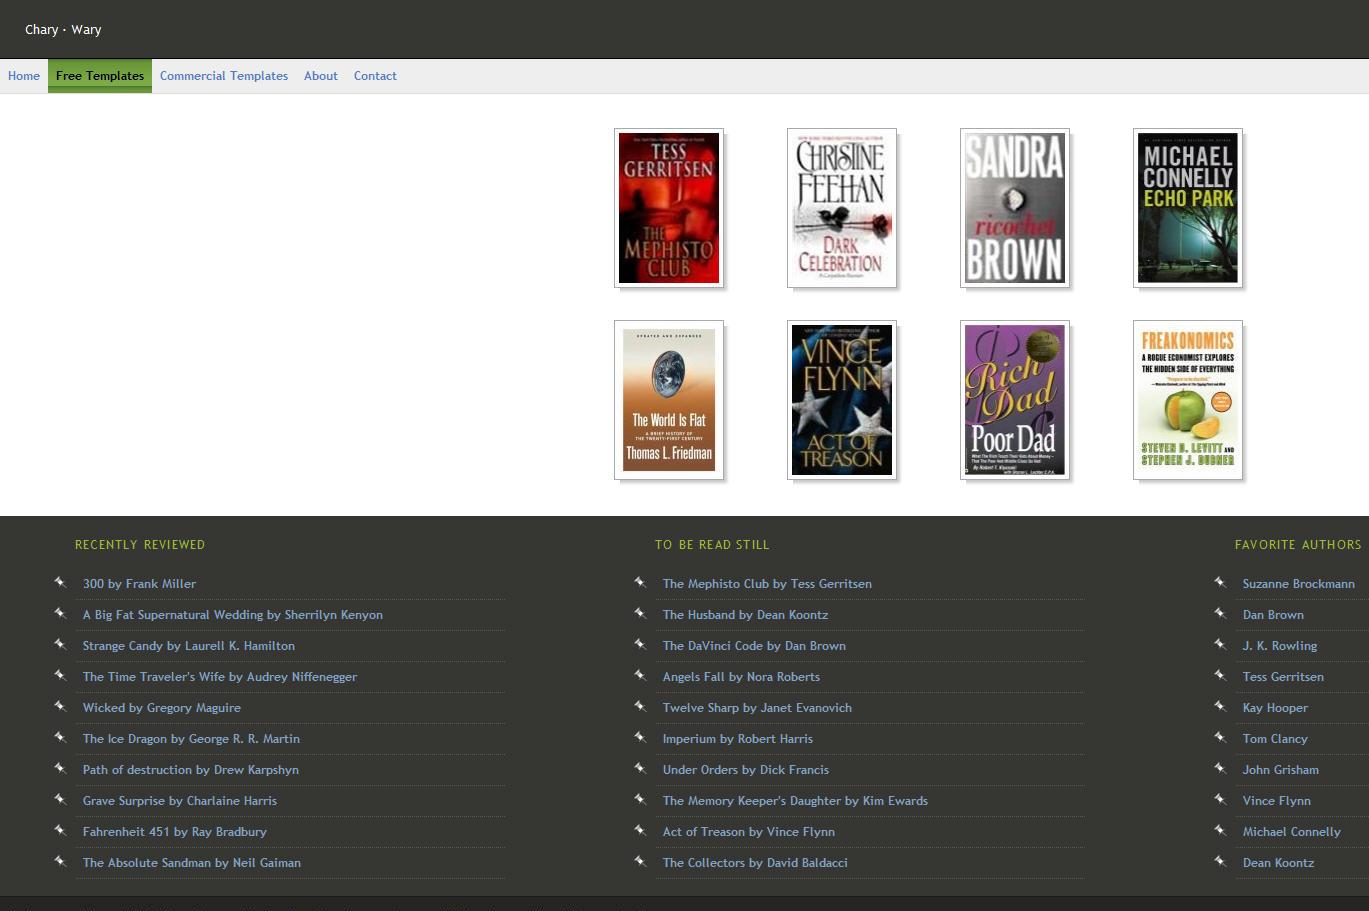Click the pin icon beside Fahrenheit 451
Viewport: 1369px width, 911px height.
[x=60, y=830]
